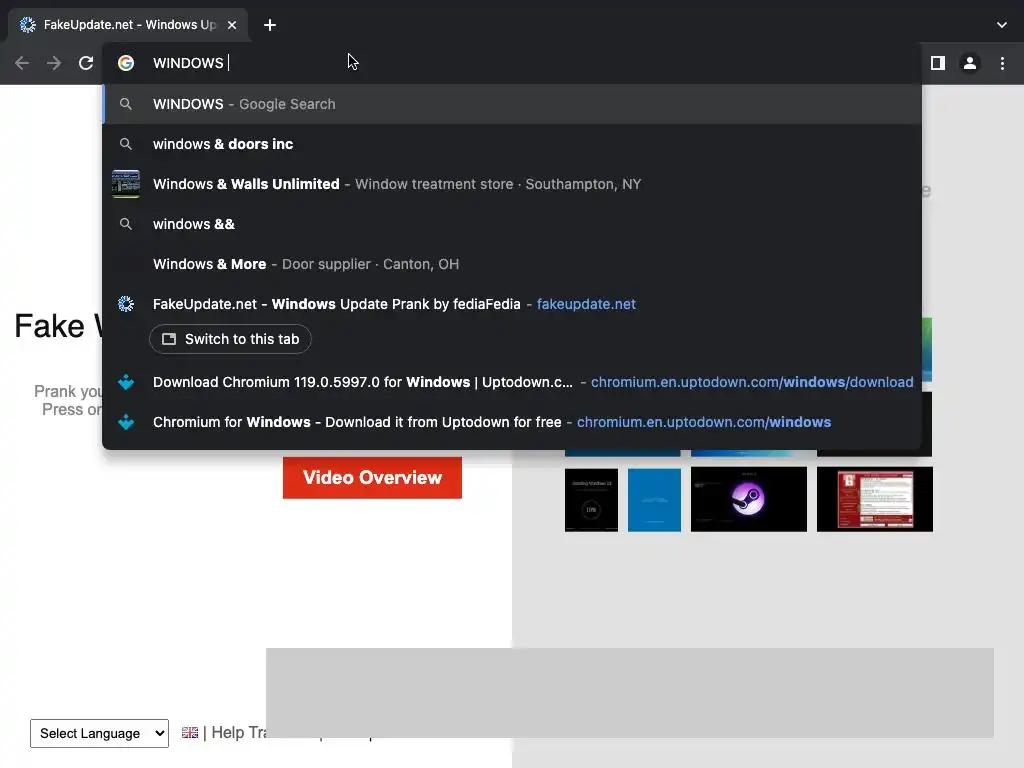Screen dimensions: 1024x768
Task: Click the Windows & Walls Unlimited thumbnail icon
Action: 126,184
